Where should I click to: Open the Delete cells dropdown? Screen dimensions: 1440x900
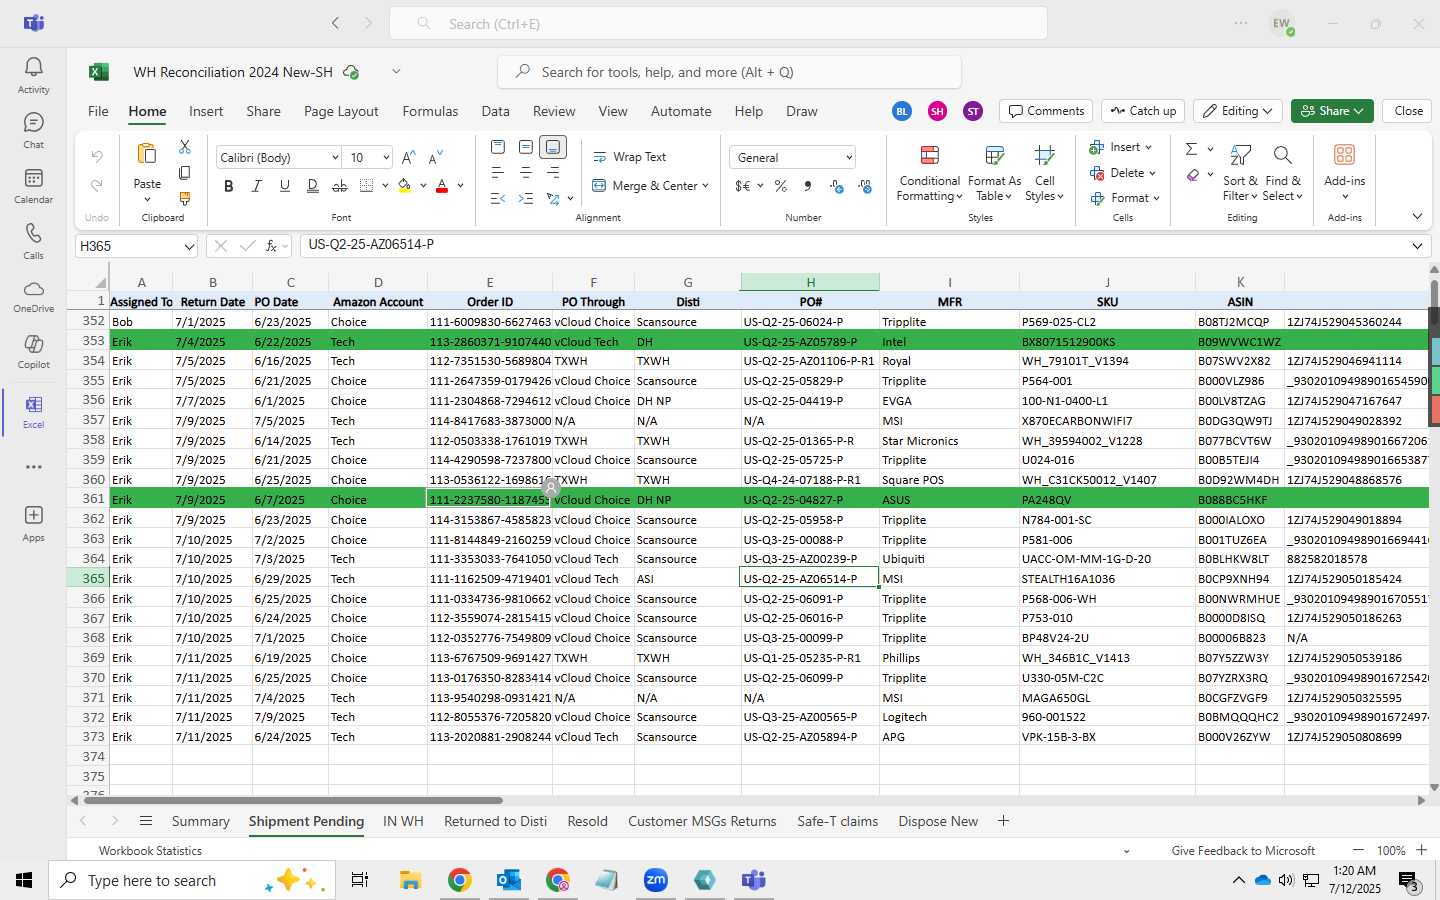pyautogui.click(x=1152, y=173)
